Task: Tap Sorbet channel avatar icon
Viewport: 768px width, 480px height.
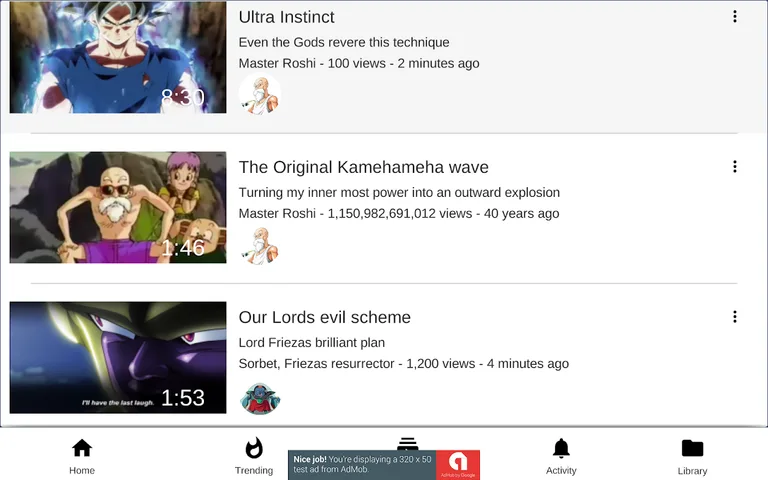Action: [x=260, y=398]
